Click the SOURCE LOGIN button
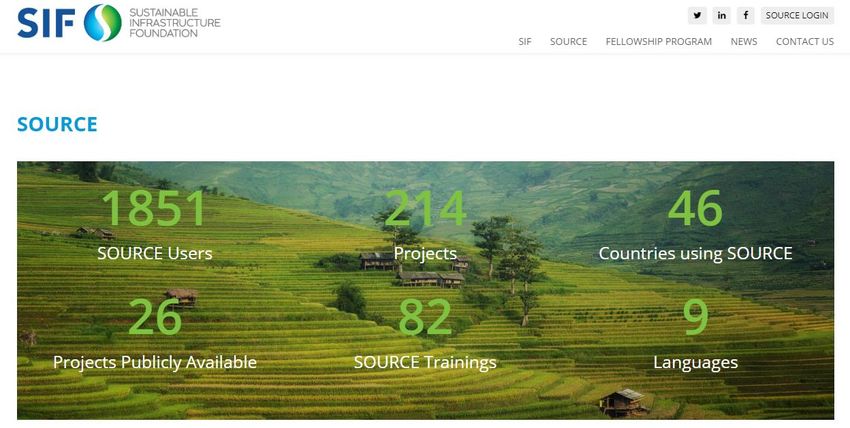This screenshot has height=428, width=850. click(797, 15)
